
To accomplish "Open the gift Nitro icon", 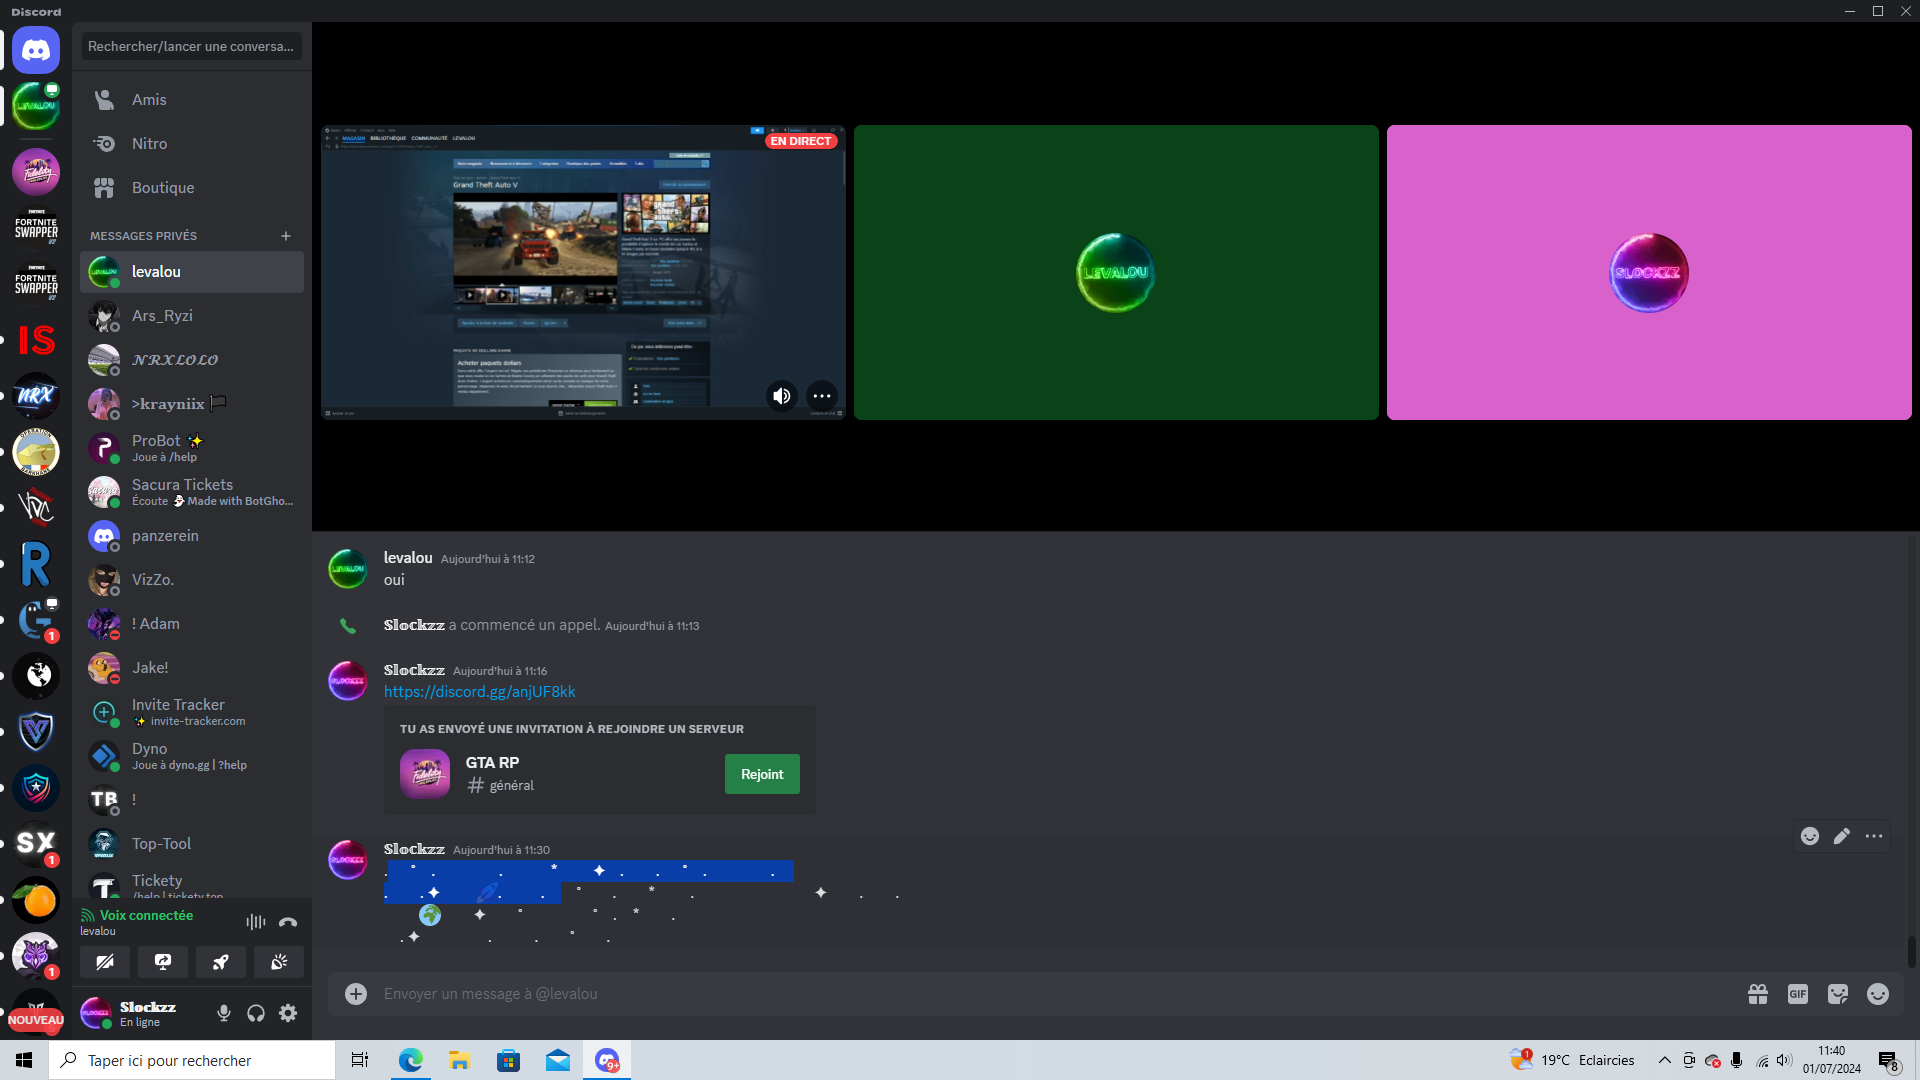I will pyautogui.click(x=1758, y=994).
